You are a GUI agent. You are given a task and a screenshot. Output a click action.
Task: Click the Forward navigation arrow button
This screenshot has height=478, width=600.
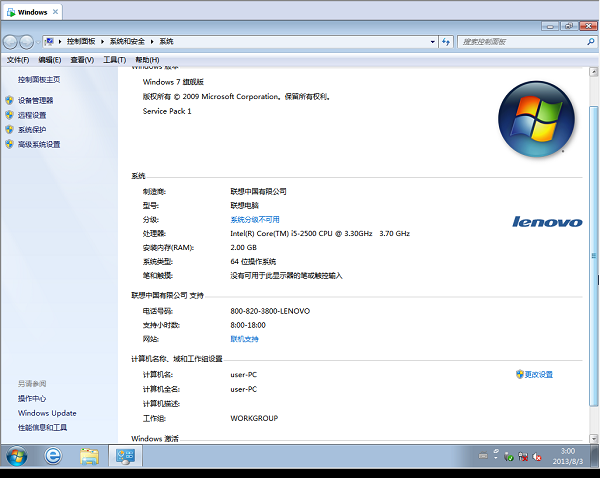30,42
